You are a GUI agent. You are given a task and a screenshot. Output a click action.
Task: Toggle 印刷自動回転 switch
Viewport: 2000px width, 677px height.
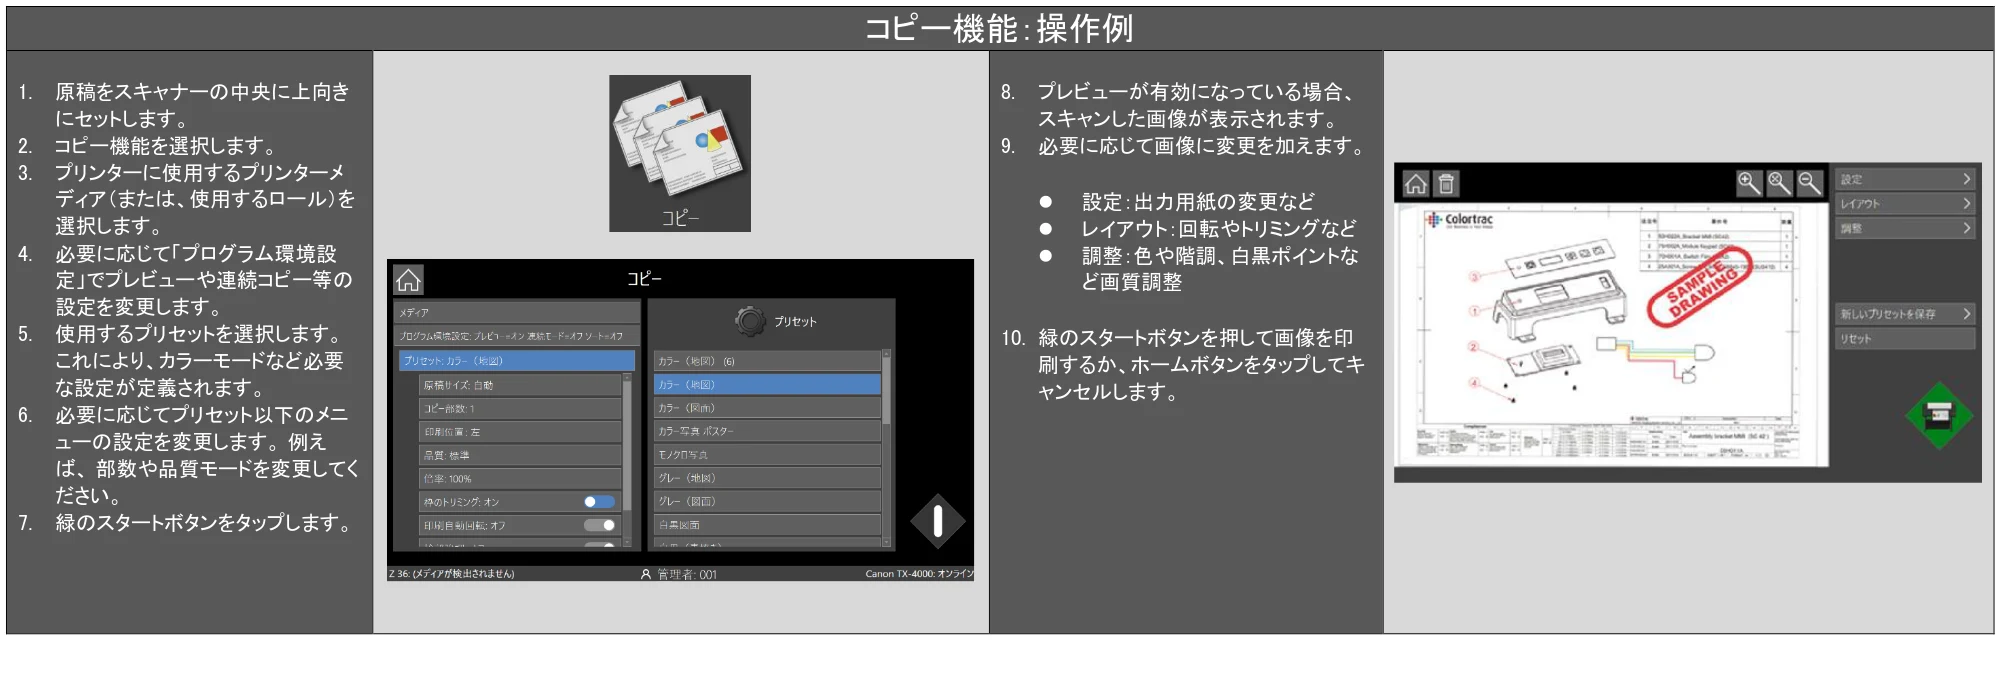tap(599, 525)
